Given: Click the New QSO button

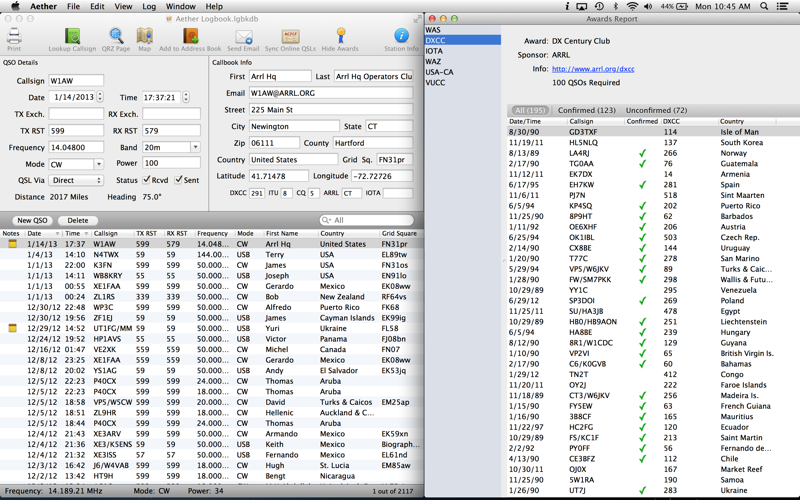Looking at the screenshot, I should coord(32,220).
